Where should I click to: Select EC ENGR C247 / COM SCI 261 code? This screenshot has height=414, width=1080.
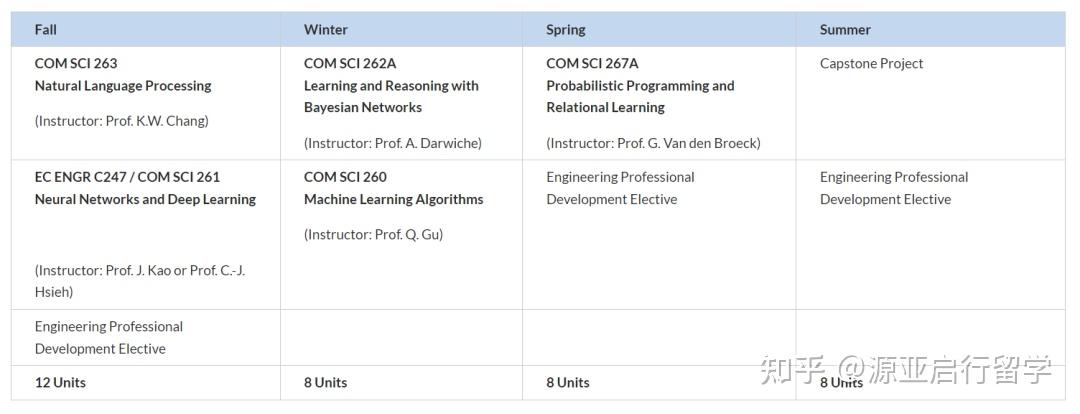click(127, 177)
